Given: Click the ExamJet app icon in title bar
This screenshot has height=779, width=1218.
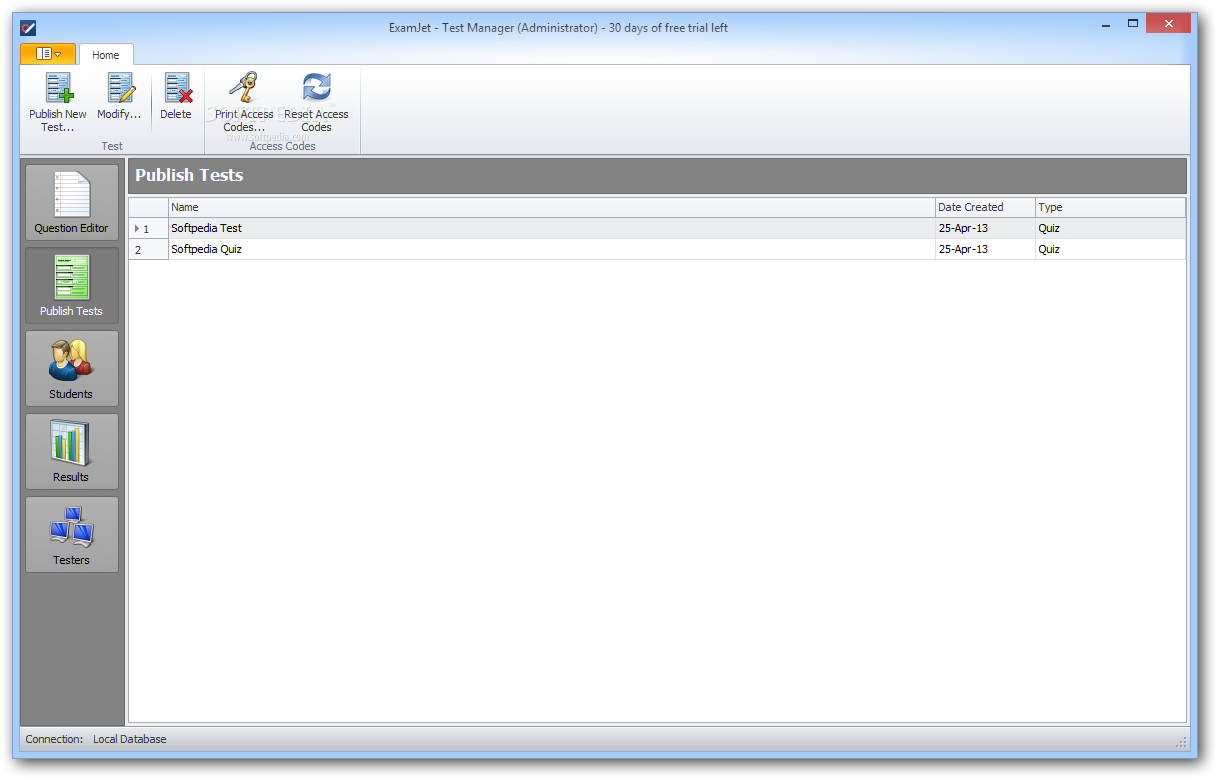Looking at the screenshot, I should point(28,28).
